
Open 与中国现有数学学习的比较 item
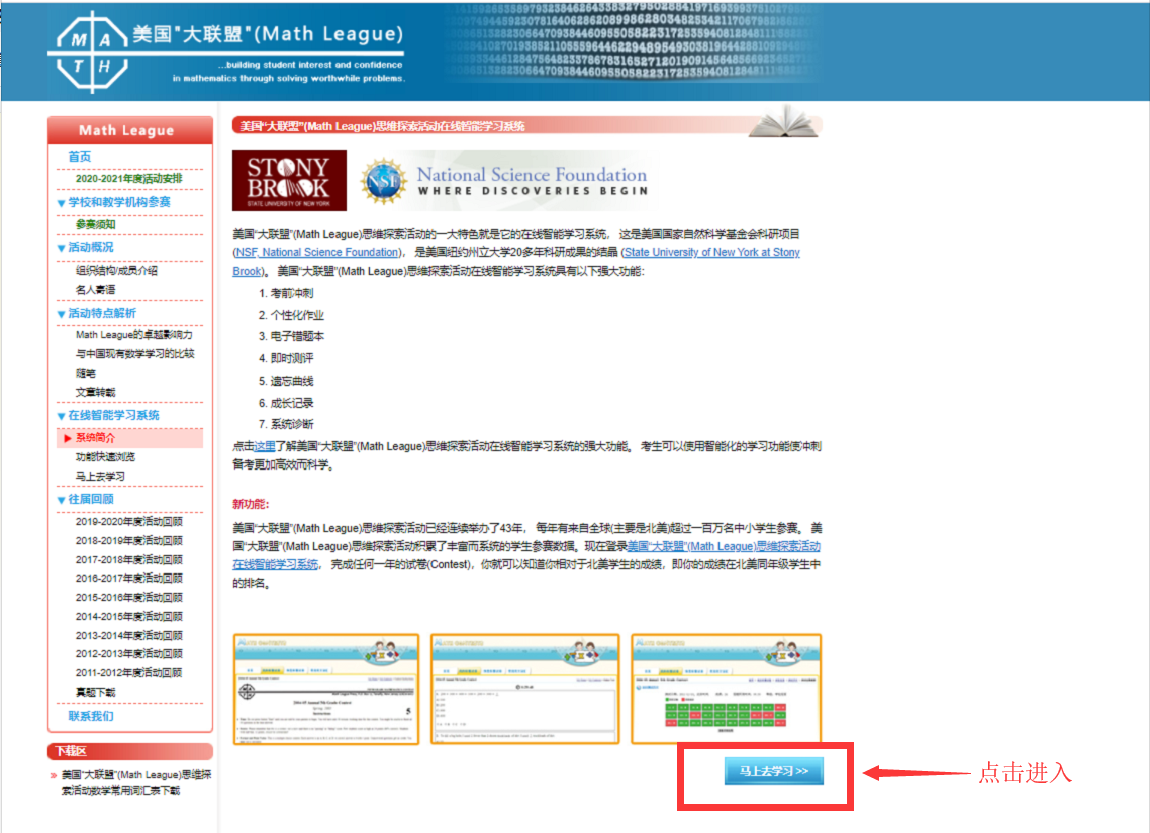click(x=135, y=353)
